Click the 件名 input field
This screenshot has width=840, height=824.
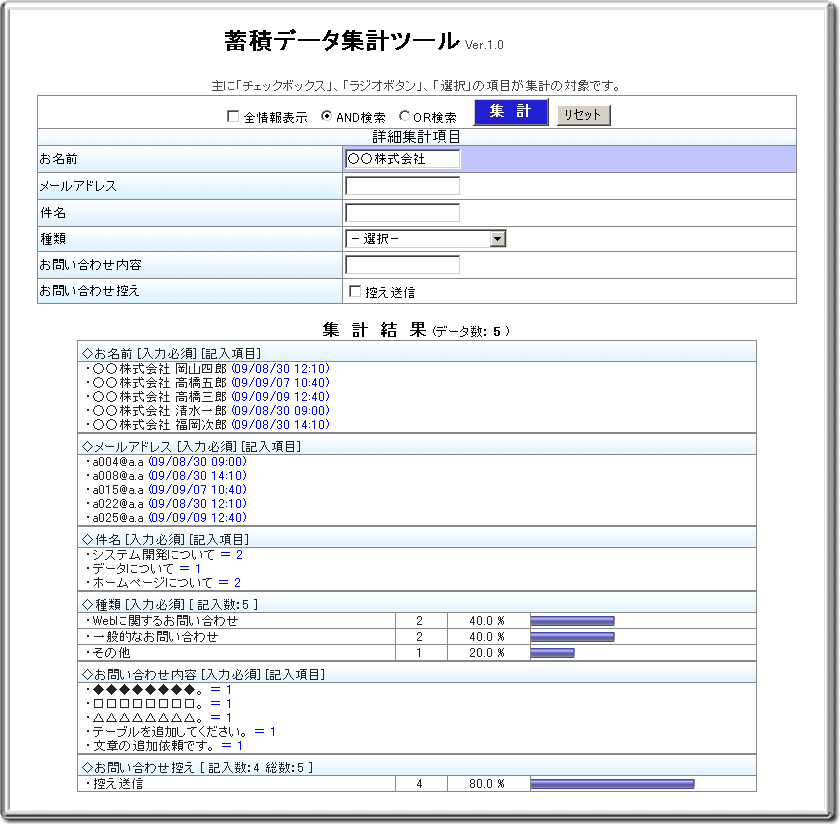click(x=402, y=213)
